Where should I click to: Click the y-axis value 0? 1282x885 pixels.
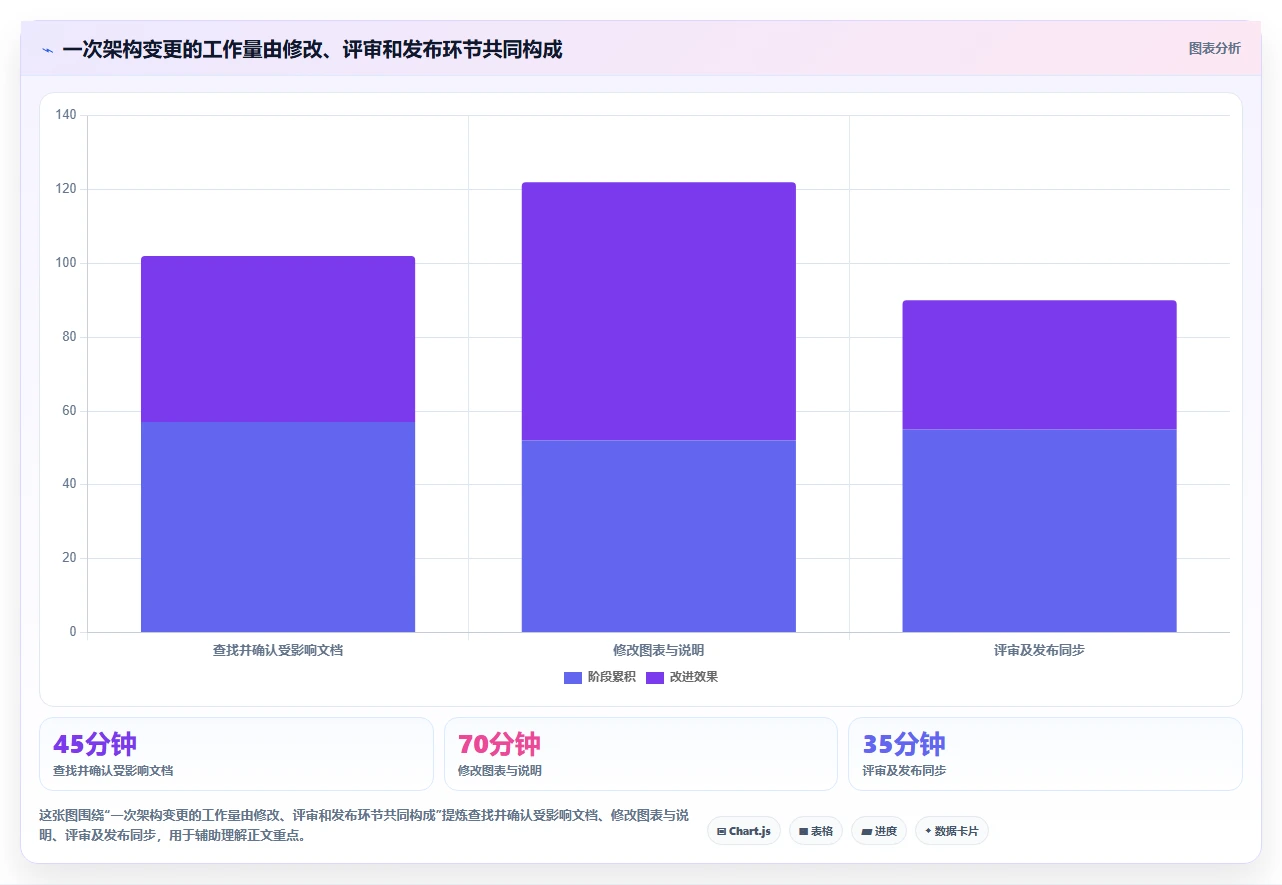point(73,632)
